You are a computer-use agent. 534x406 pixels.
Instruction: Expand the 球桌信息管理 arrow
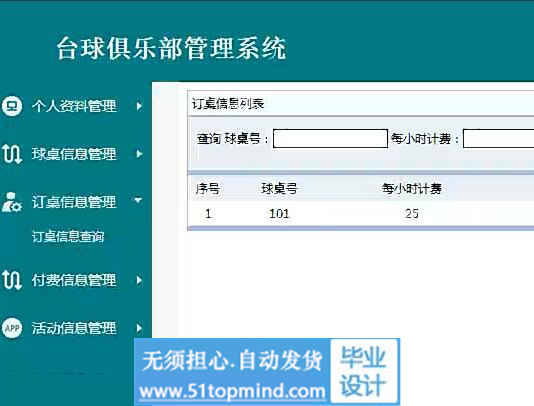[139, 154]
